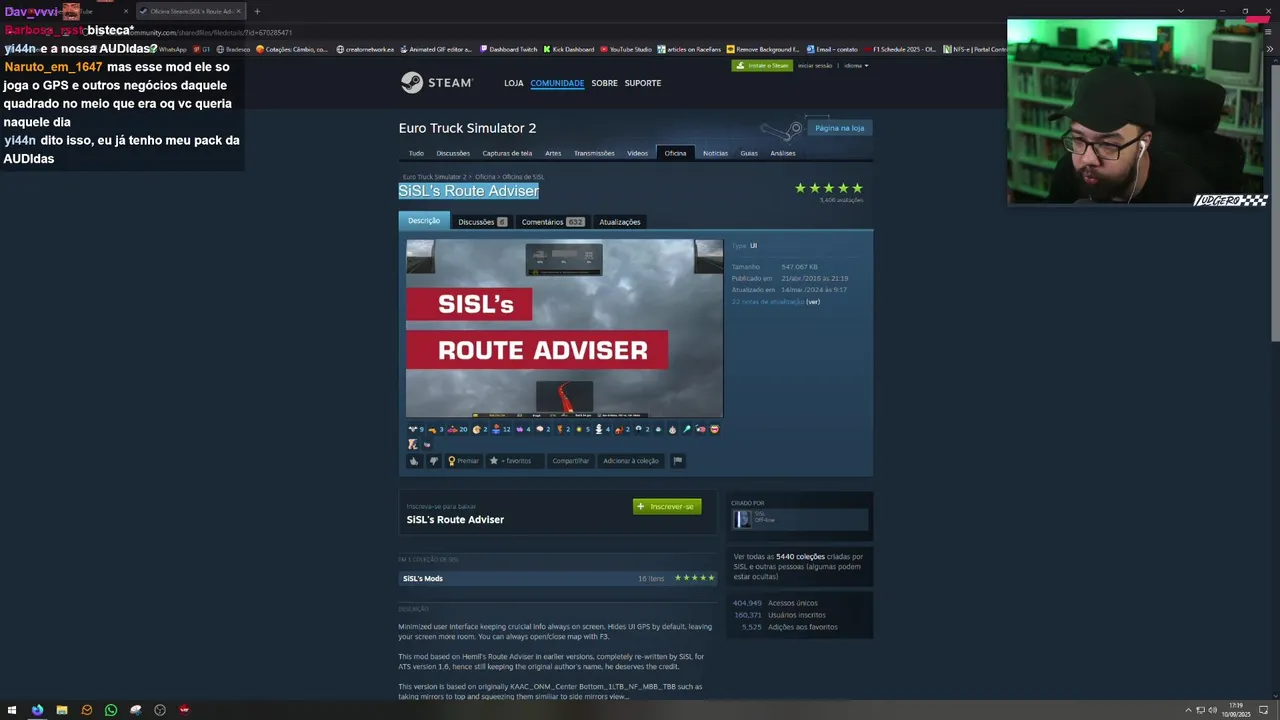The width and height of the screenshot is (1280, 720).
Task: Select the Oficina hub tab
Action: tap(676, 153)
